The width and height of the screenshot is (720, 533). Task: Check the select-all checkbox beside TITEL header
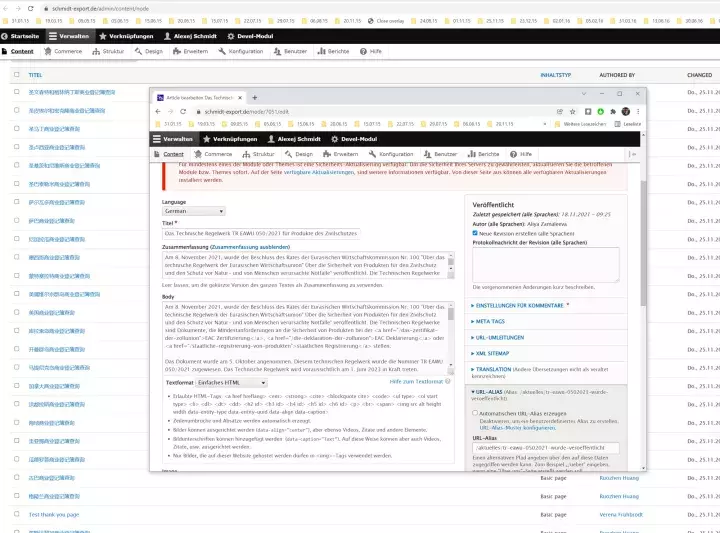click(17, 75)
